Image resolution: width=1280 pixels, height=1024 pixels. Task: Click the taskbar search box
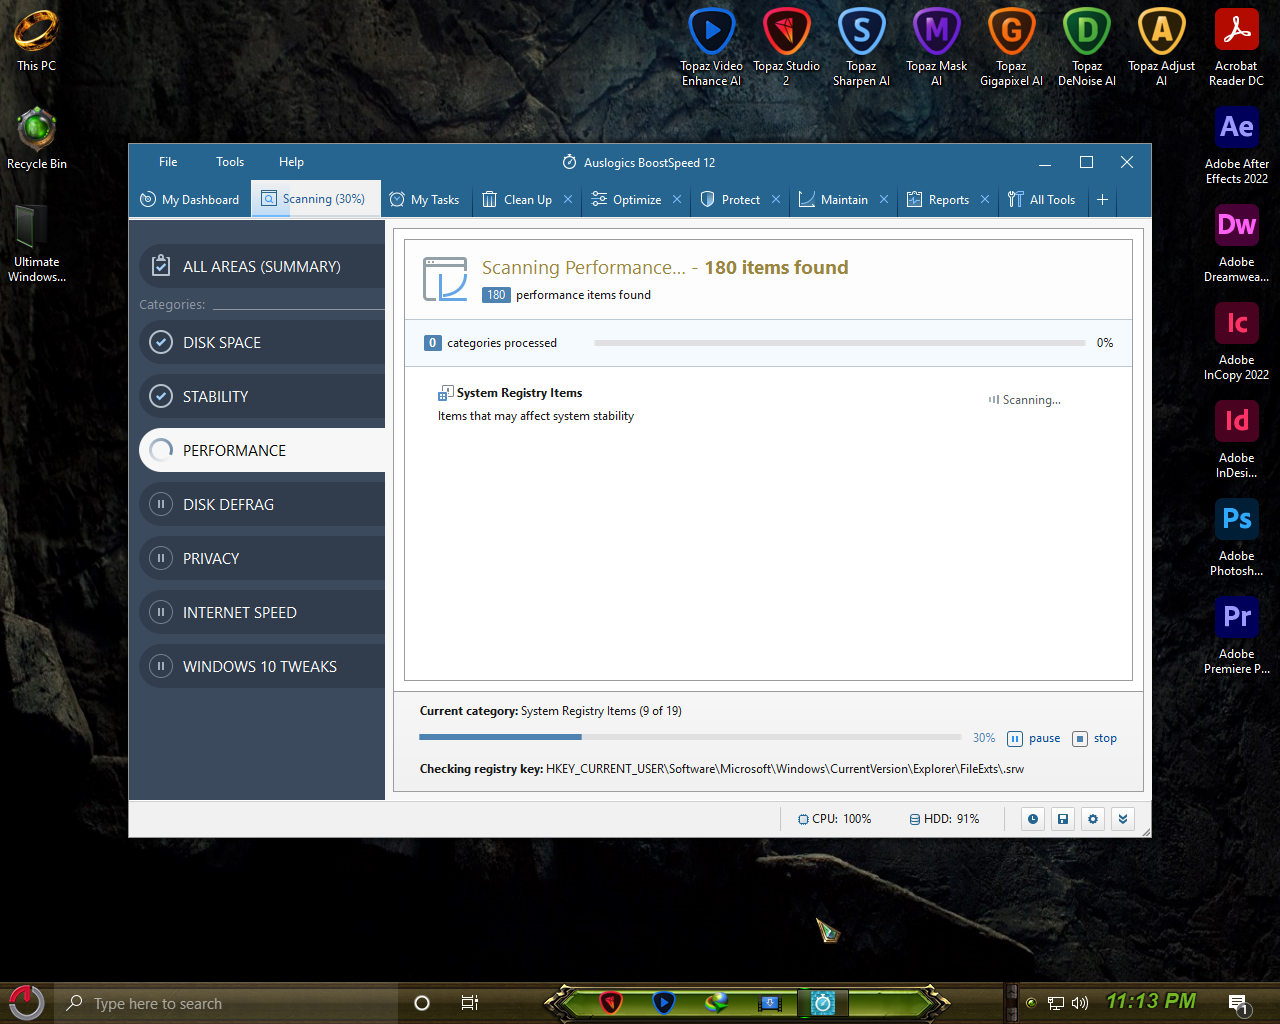(x=225, y=1003)
